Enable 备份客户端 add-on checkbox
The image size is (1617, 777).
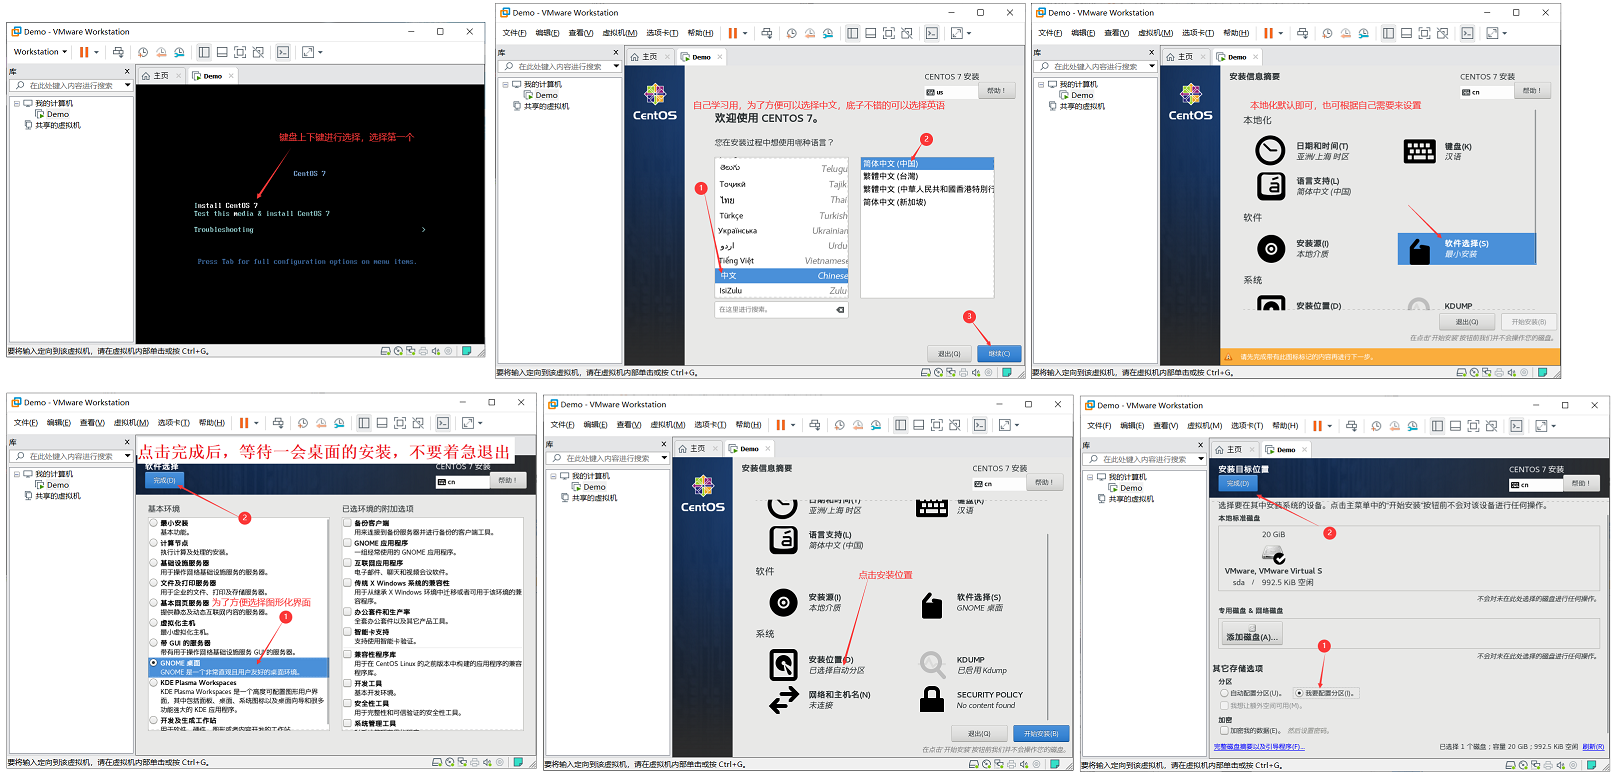coord(348,523)
